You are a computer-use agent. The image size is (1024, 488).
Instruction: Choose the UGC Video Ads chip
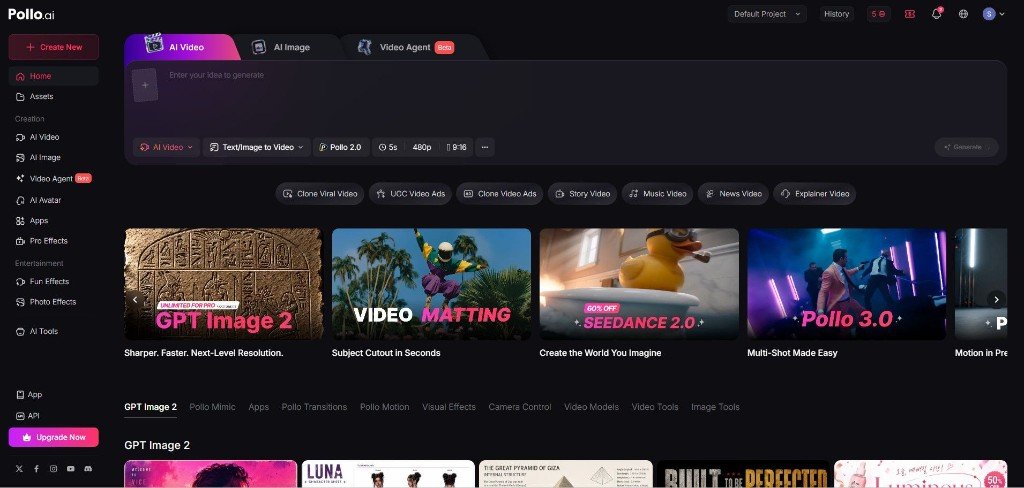coord(410,194)
